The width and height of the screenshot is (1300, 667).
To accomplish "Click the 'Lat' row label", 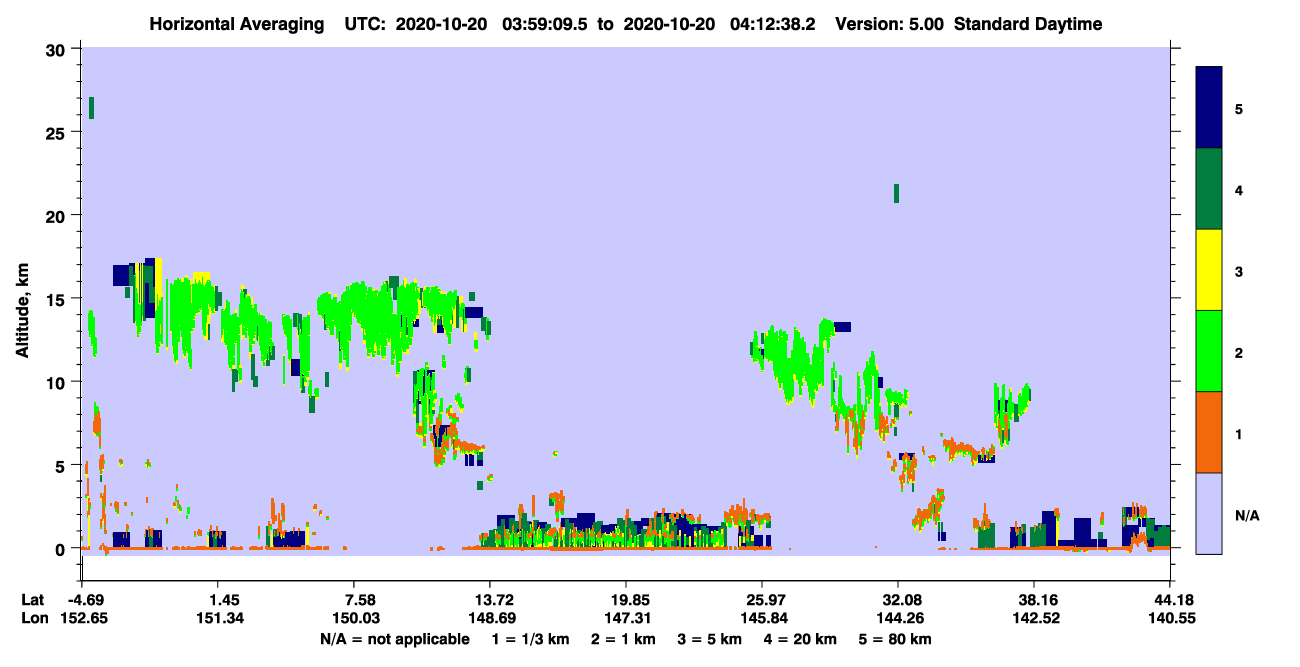I will point(33,600).
